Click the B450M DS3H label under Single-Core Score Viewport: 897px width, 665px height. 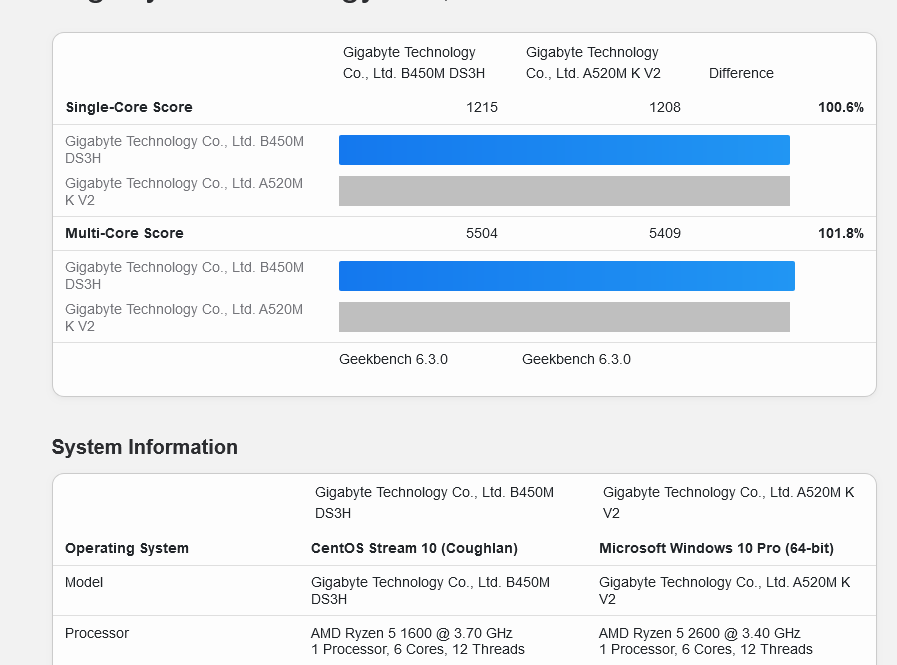coord(184,149)
